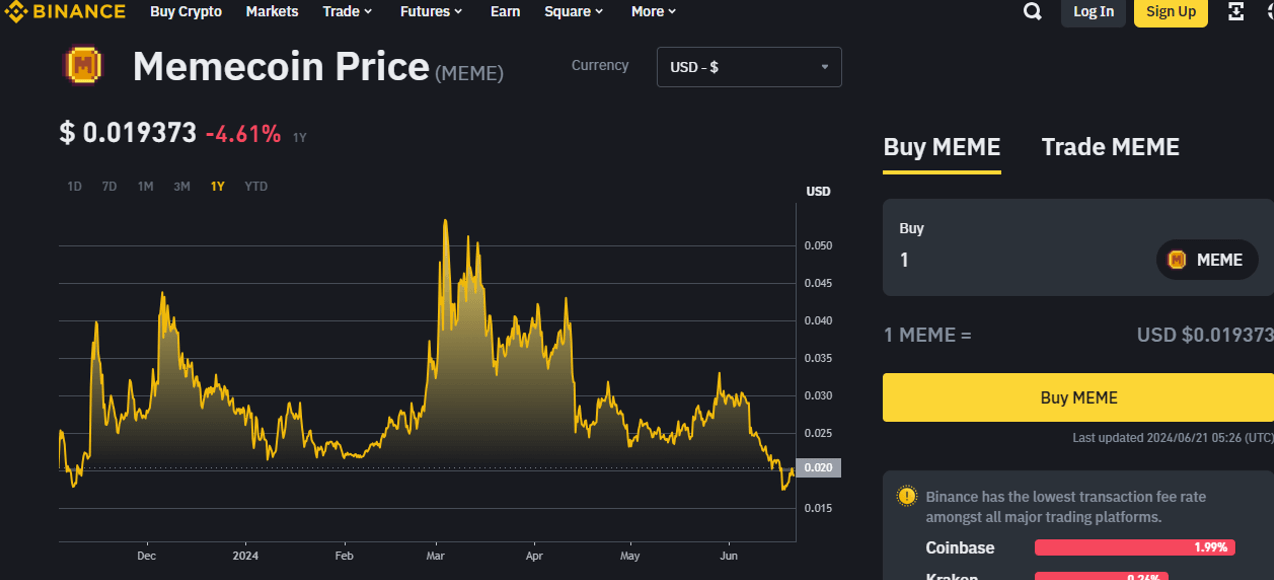
Task: Click the Sign Up button
Action: 1170,12
